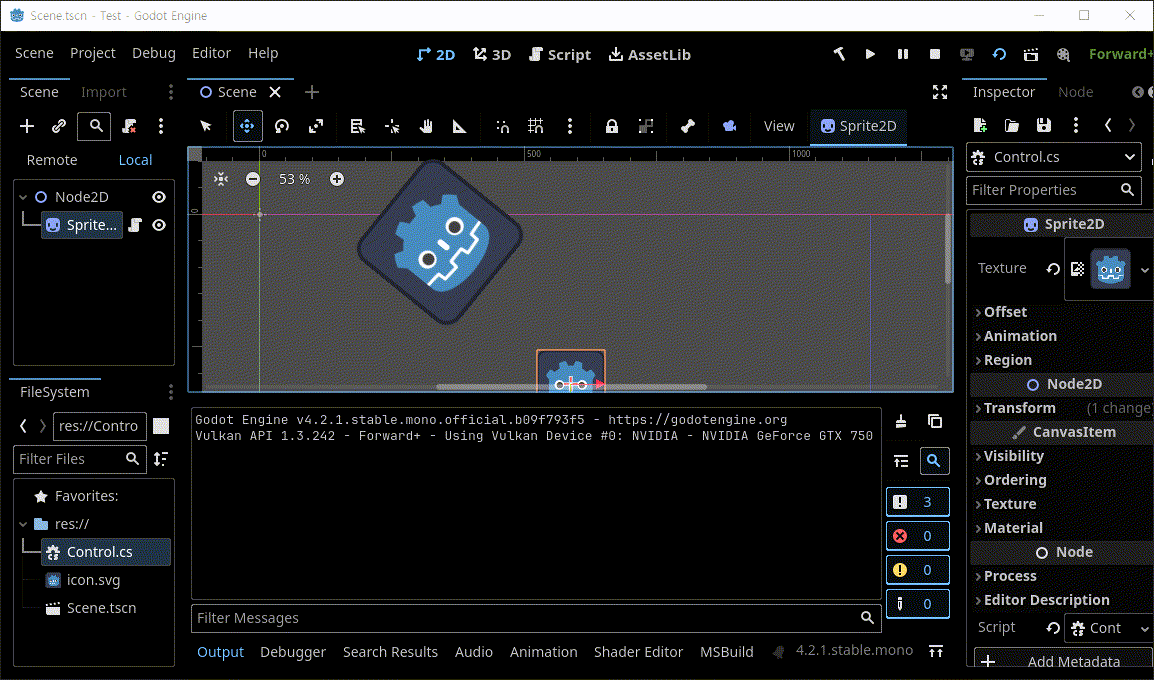Image resolution: width=1154 pixels, height=680 pixels.
Task: Toggle warning messages filter in output
Action: coord(918,570)
